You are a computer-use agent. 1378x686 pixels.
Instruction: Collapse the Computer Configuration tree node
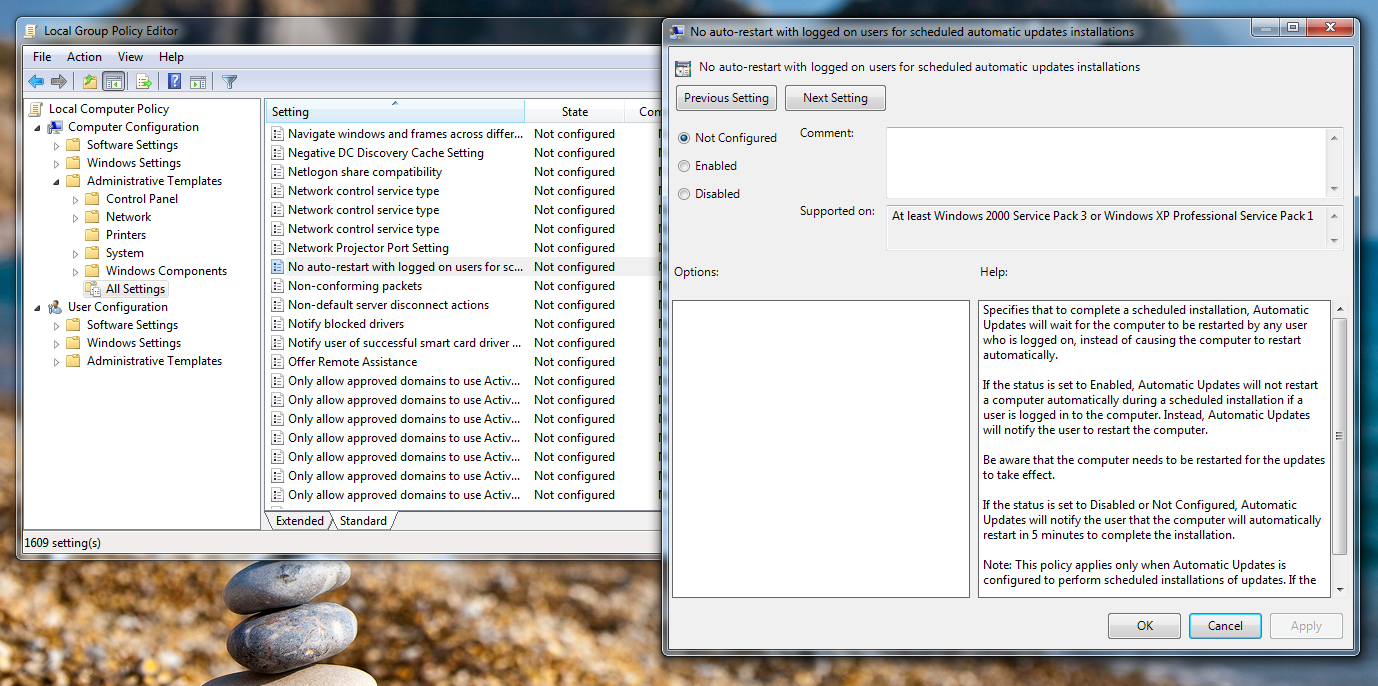pyautogui.click(x=38, y=127)
